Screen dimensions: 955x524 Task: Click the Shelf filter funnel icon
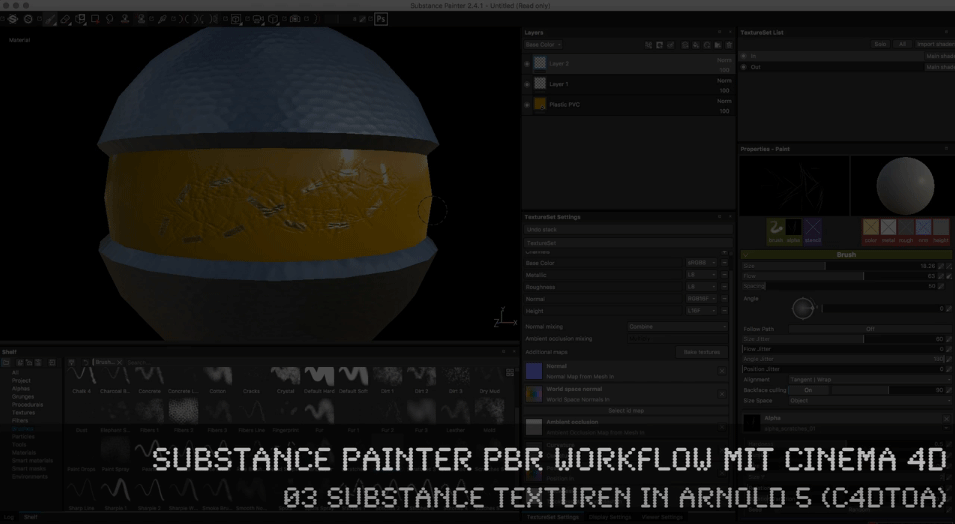(71, 363)
